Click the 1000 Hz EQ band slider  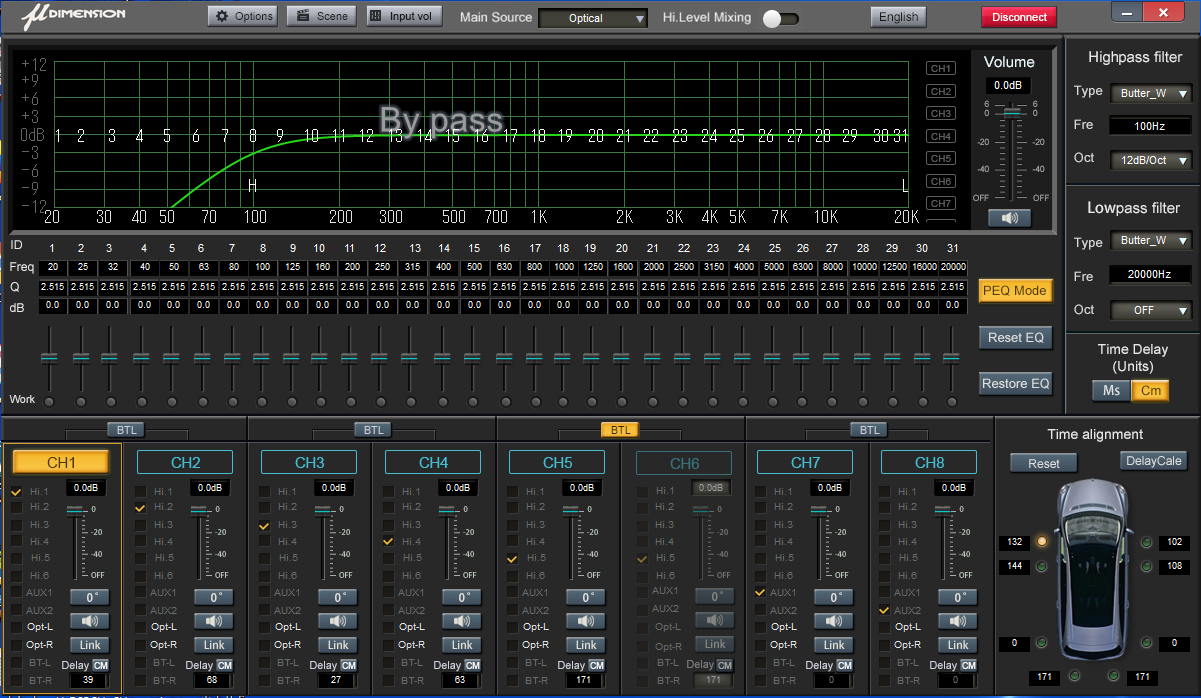[563, 358]
